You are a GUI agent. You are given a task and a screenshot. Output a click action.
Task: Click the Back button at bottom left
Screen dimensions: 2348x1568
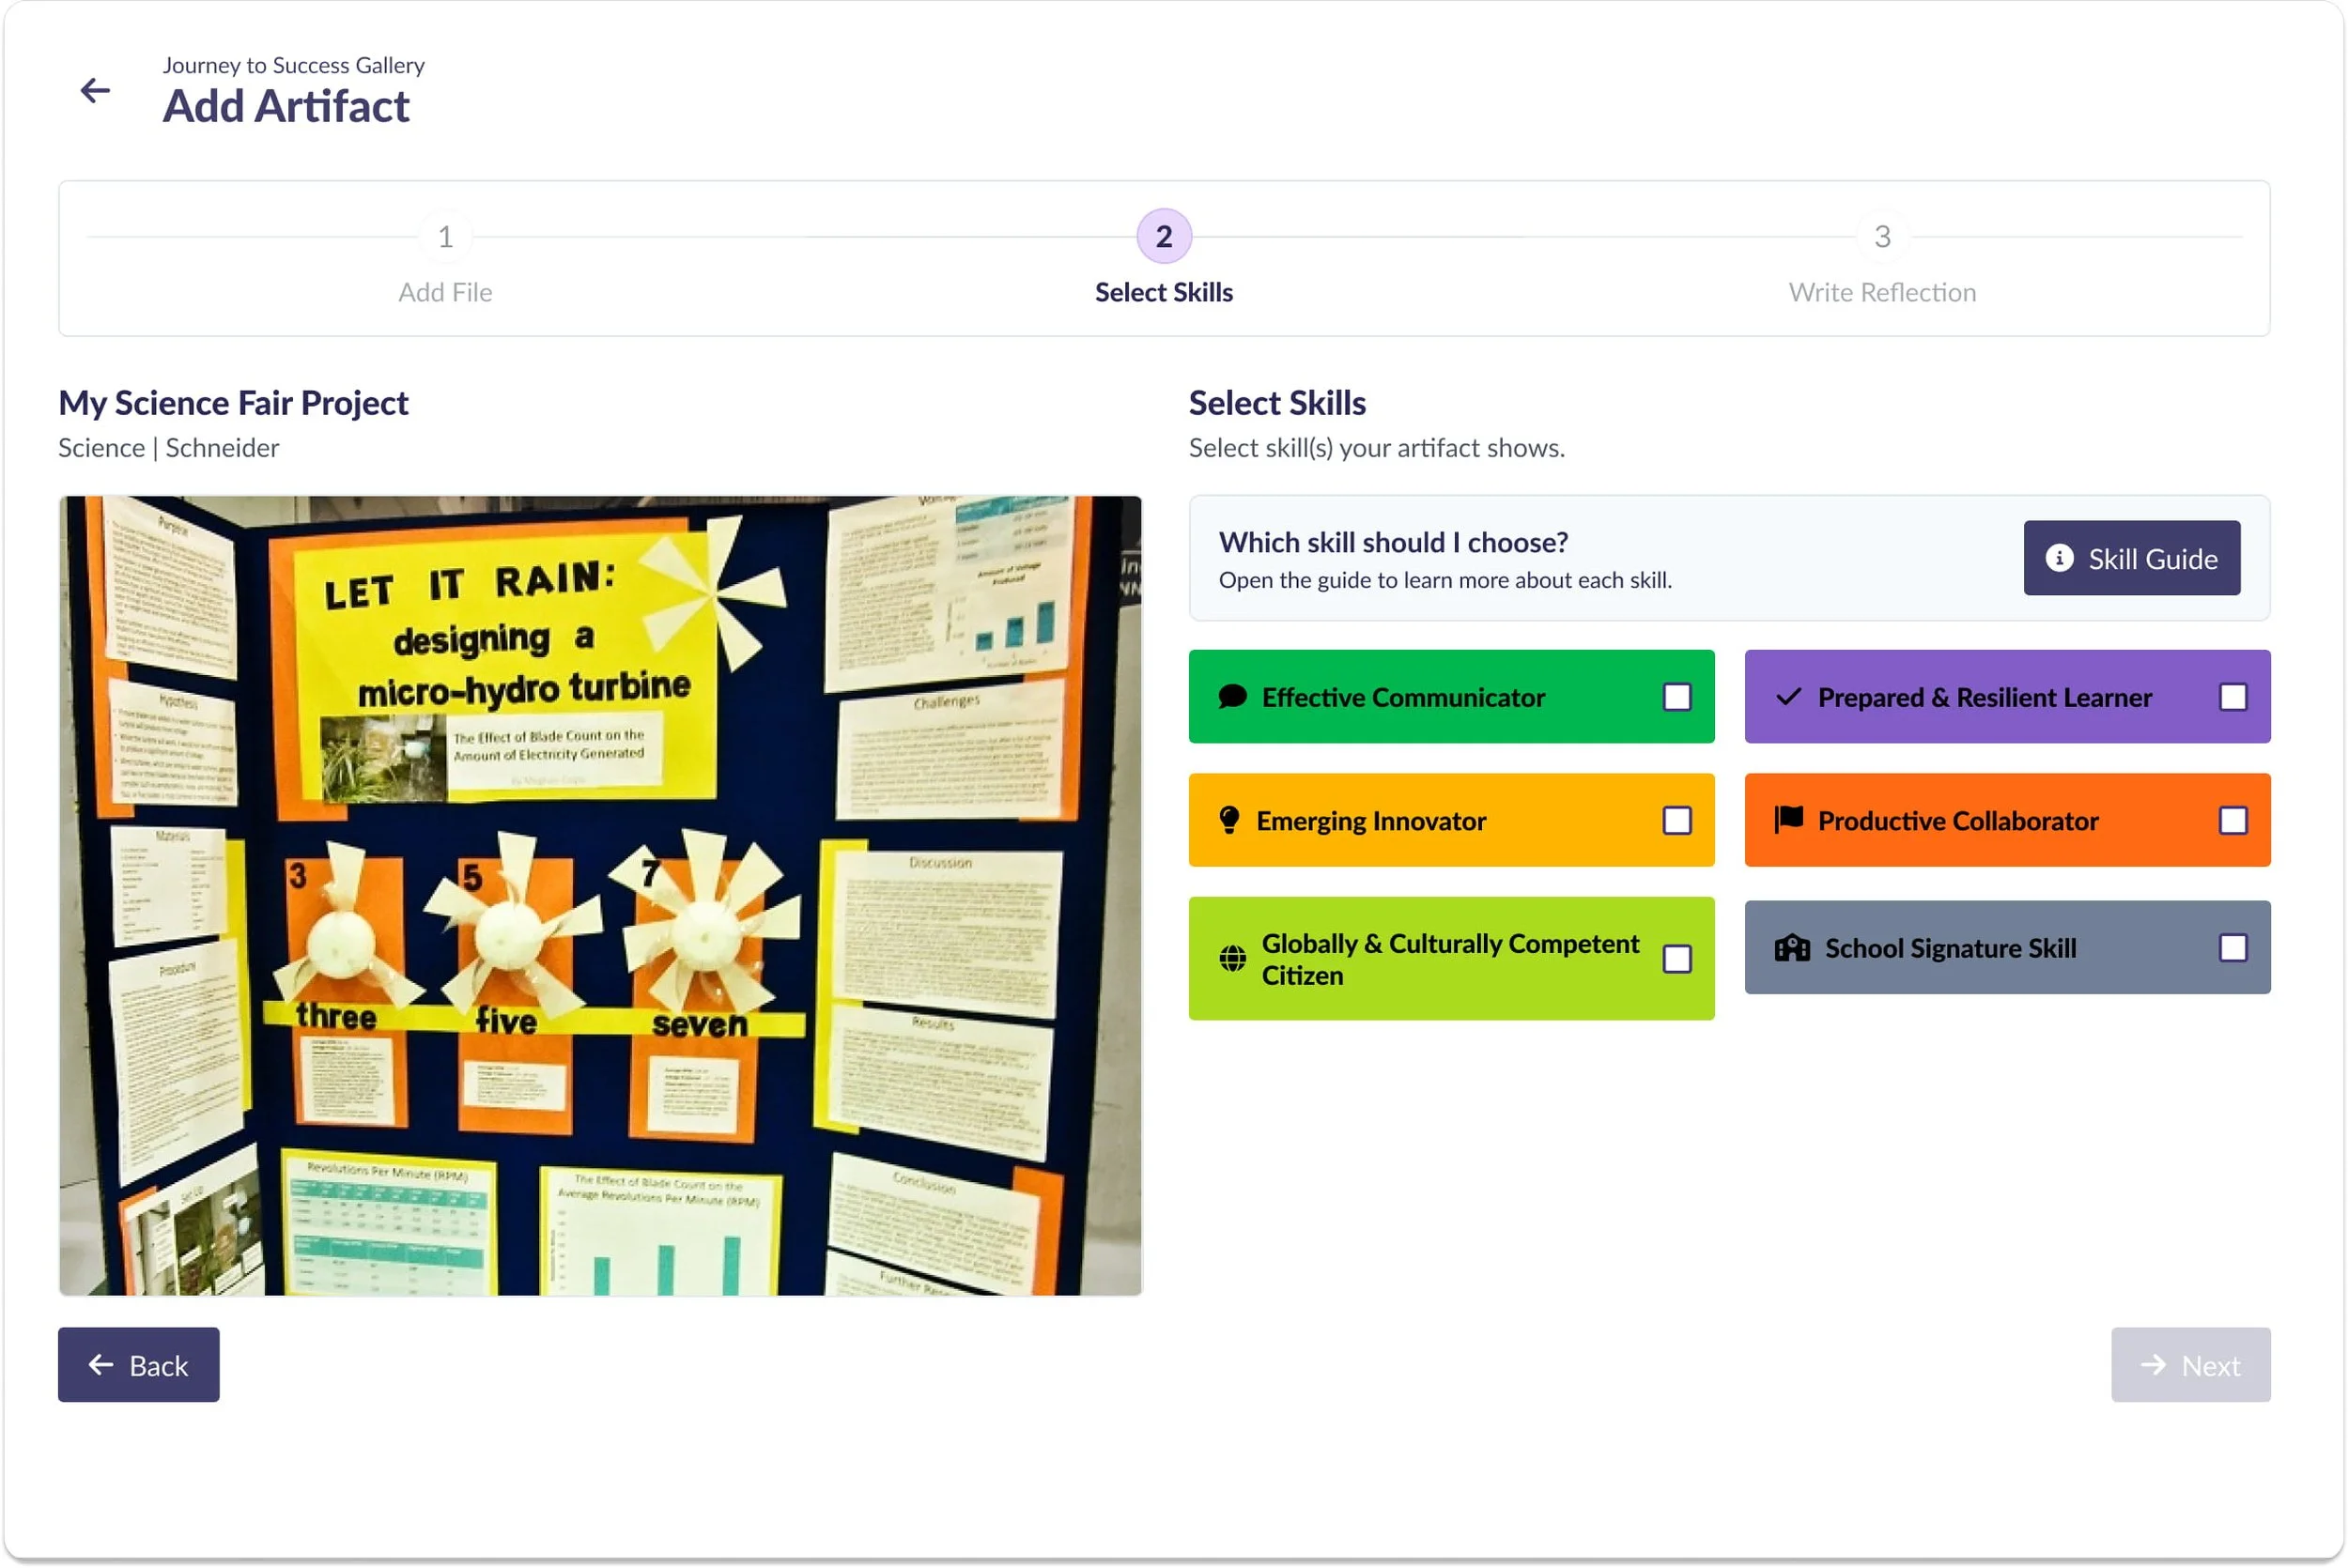coord(138,1364)
